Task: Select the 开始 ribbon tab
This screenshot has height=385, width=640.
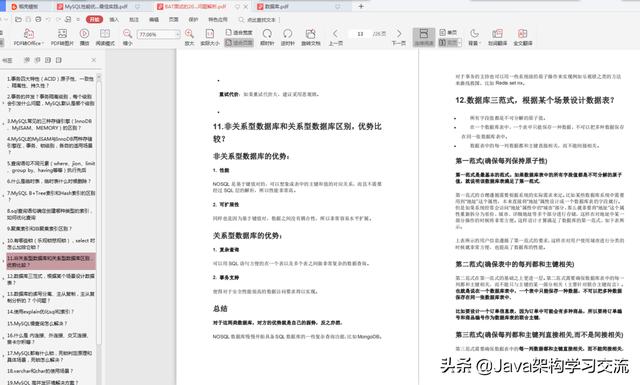Action: (94, 19)
